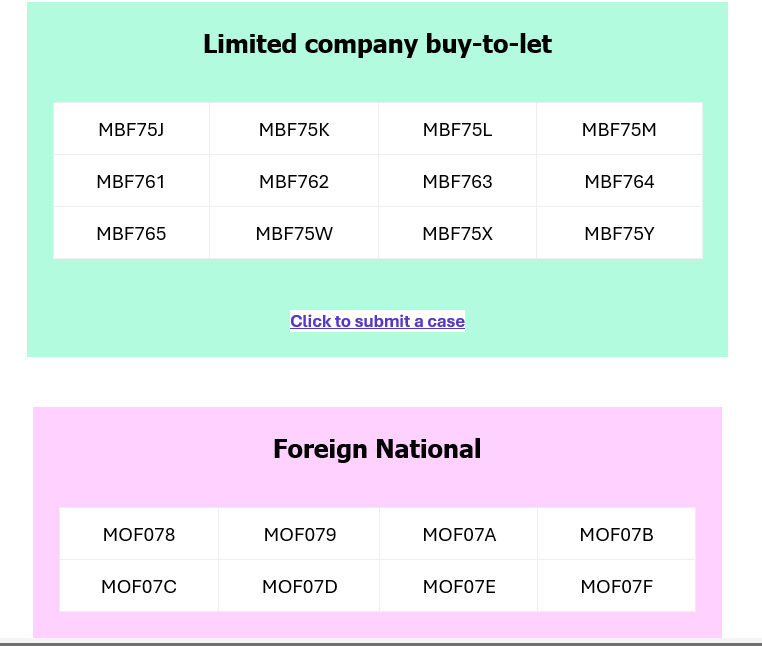Choose the MOF07F cell
This screenshot has height=646, width=762.
click(616, 586)
